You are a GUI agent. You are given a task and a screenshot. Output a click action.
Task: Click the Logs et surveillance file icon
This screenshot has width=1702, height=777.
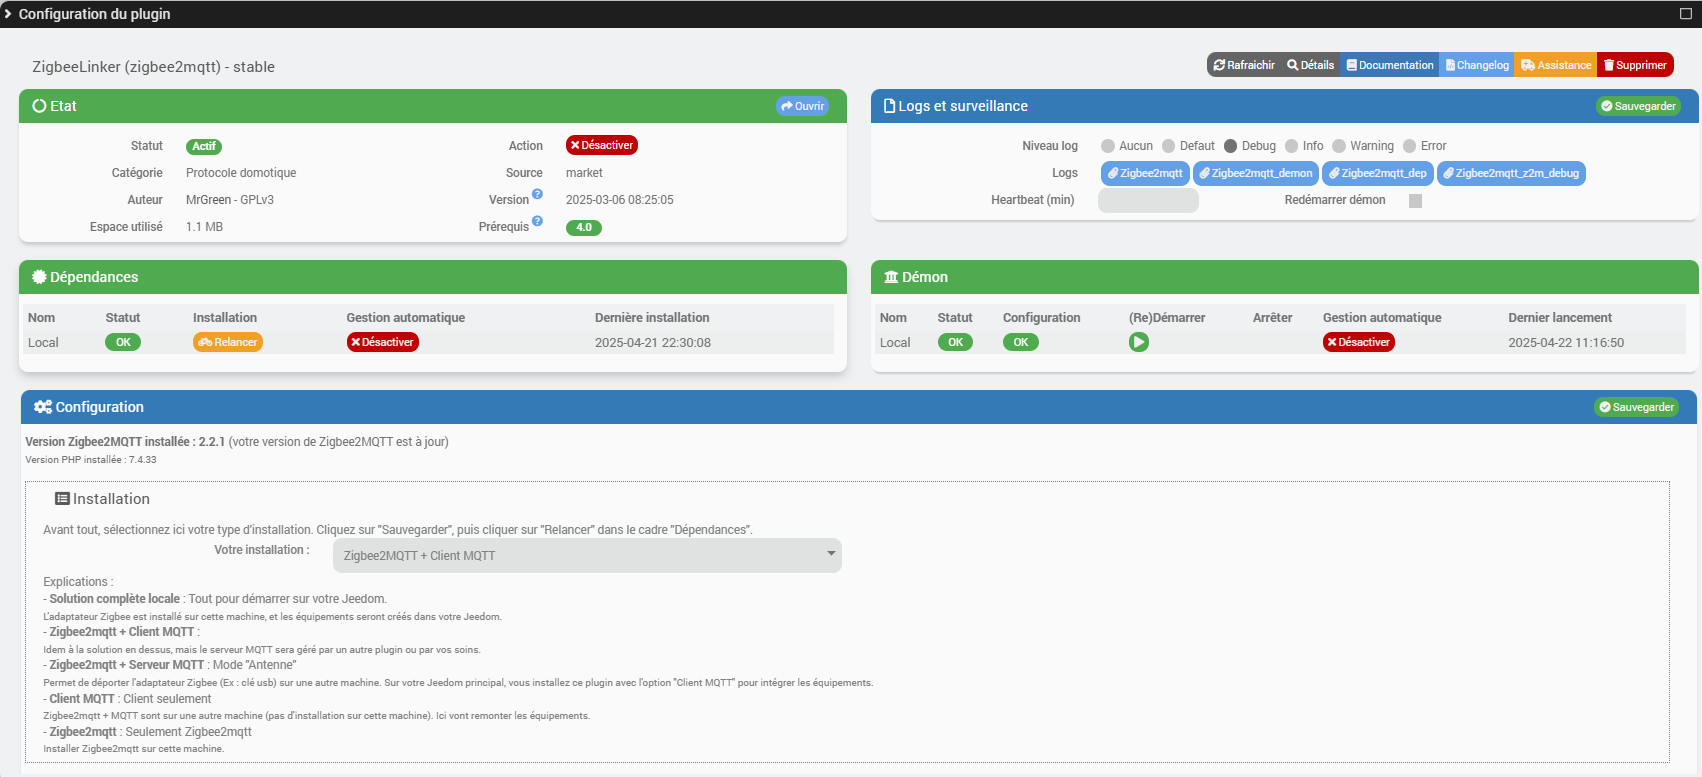pyautogui.click(x=890, y=106)
